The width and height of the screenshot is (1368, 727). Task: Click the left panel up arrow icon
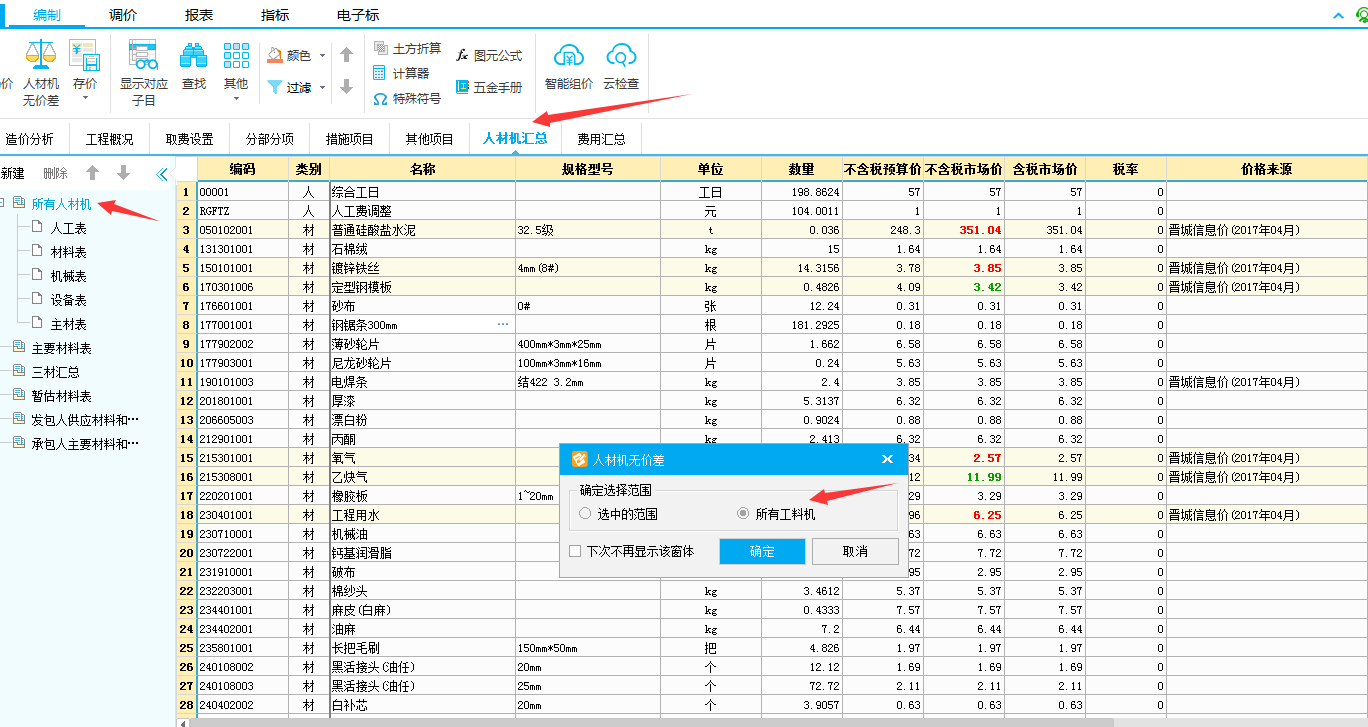[92, 173]
